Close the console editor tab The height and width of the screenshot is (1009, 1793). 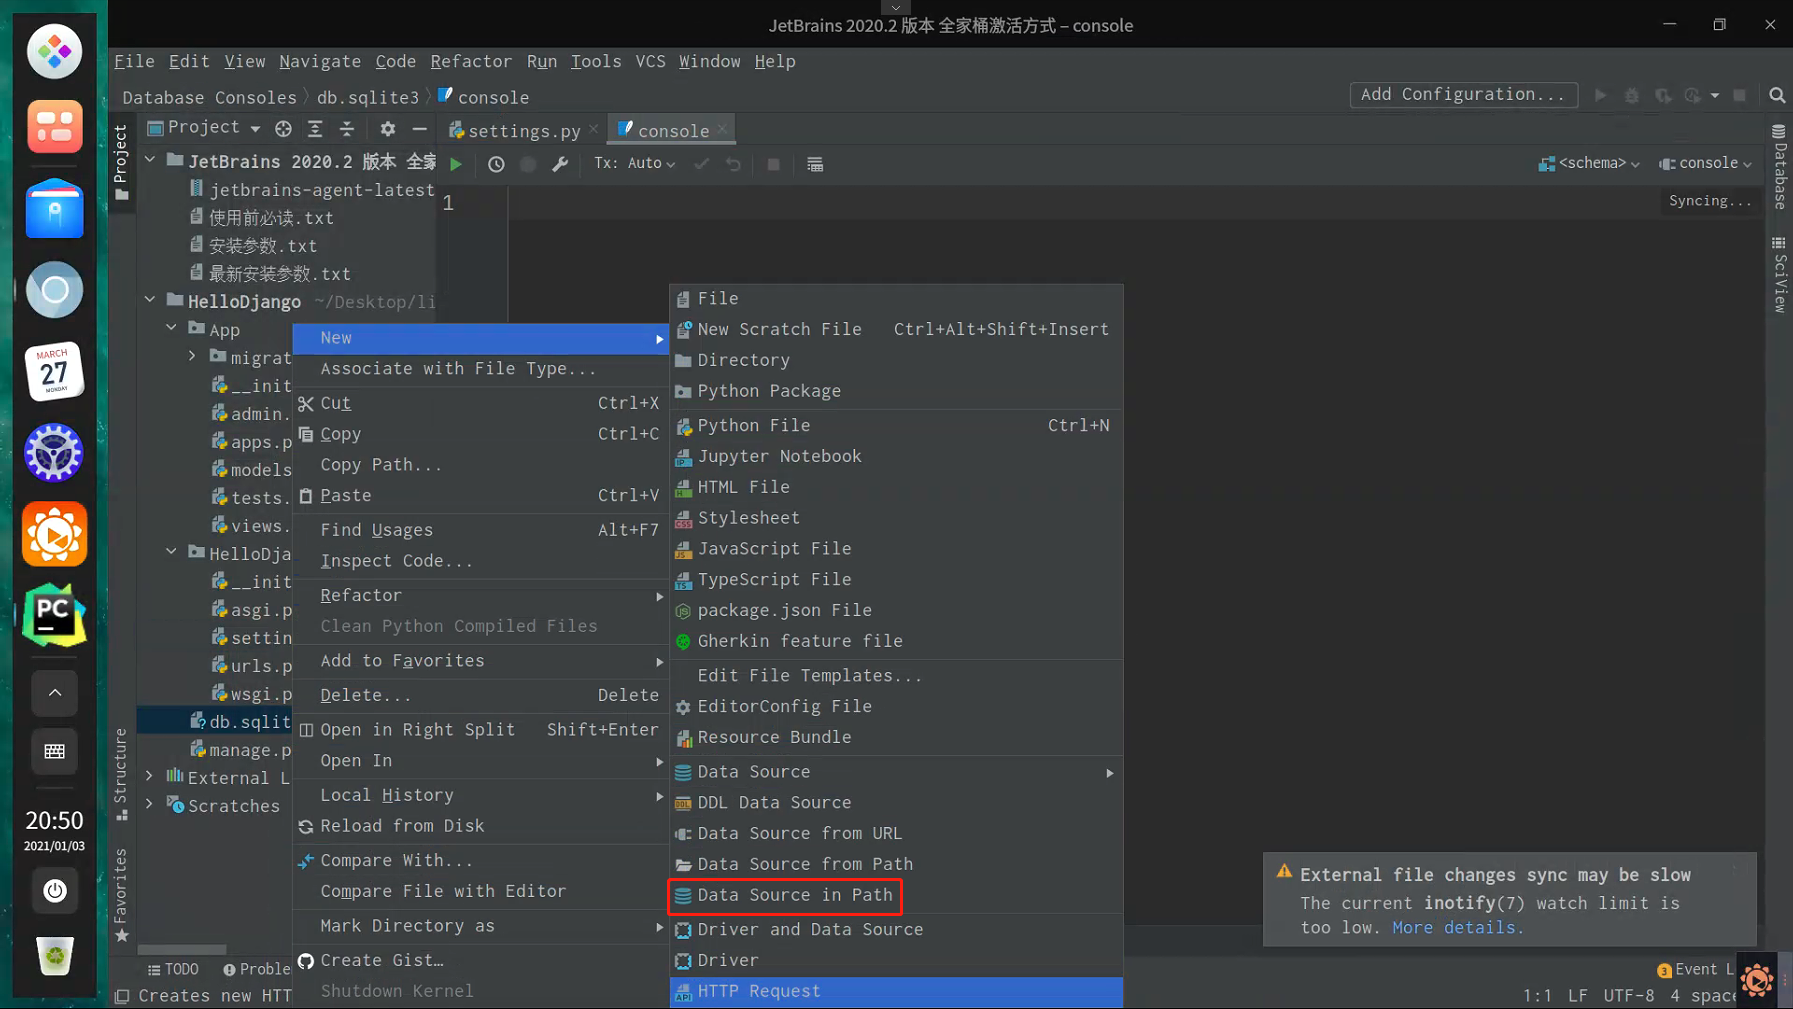coord(722,130)
